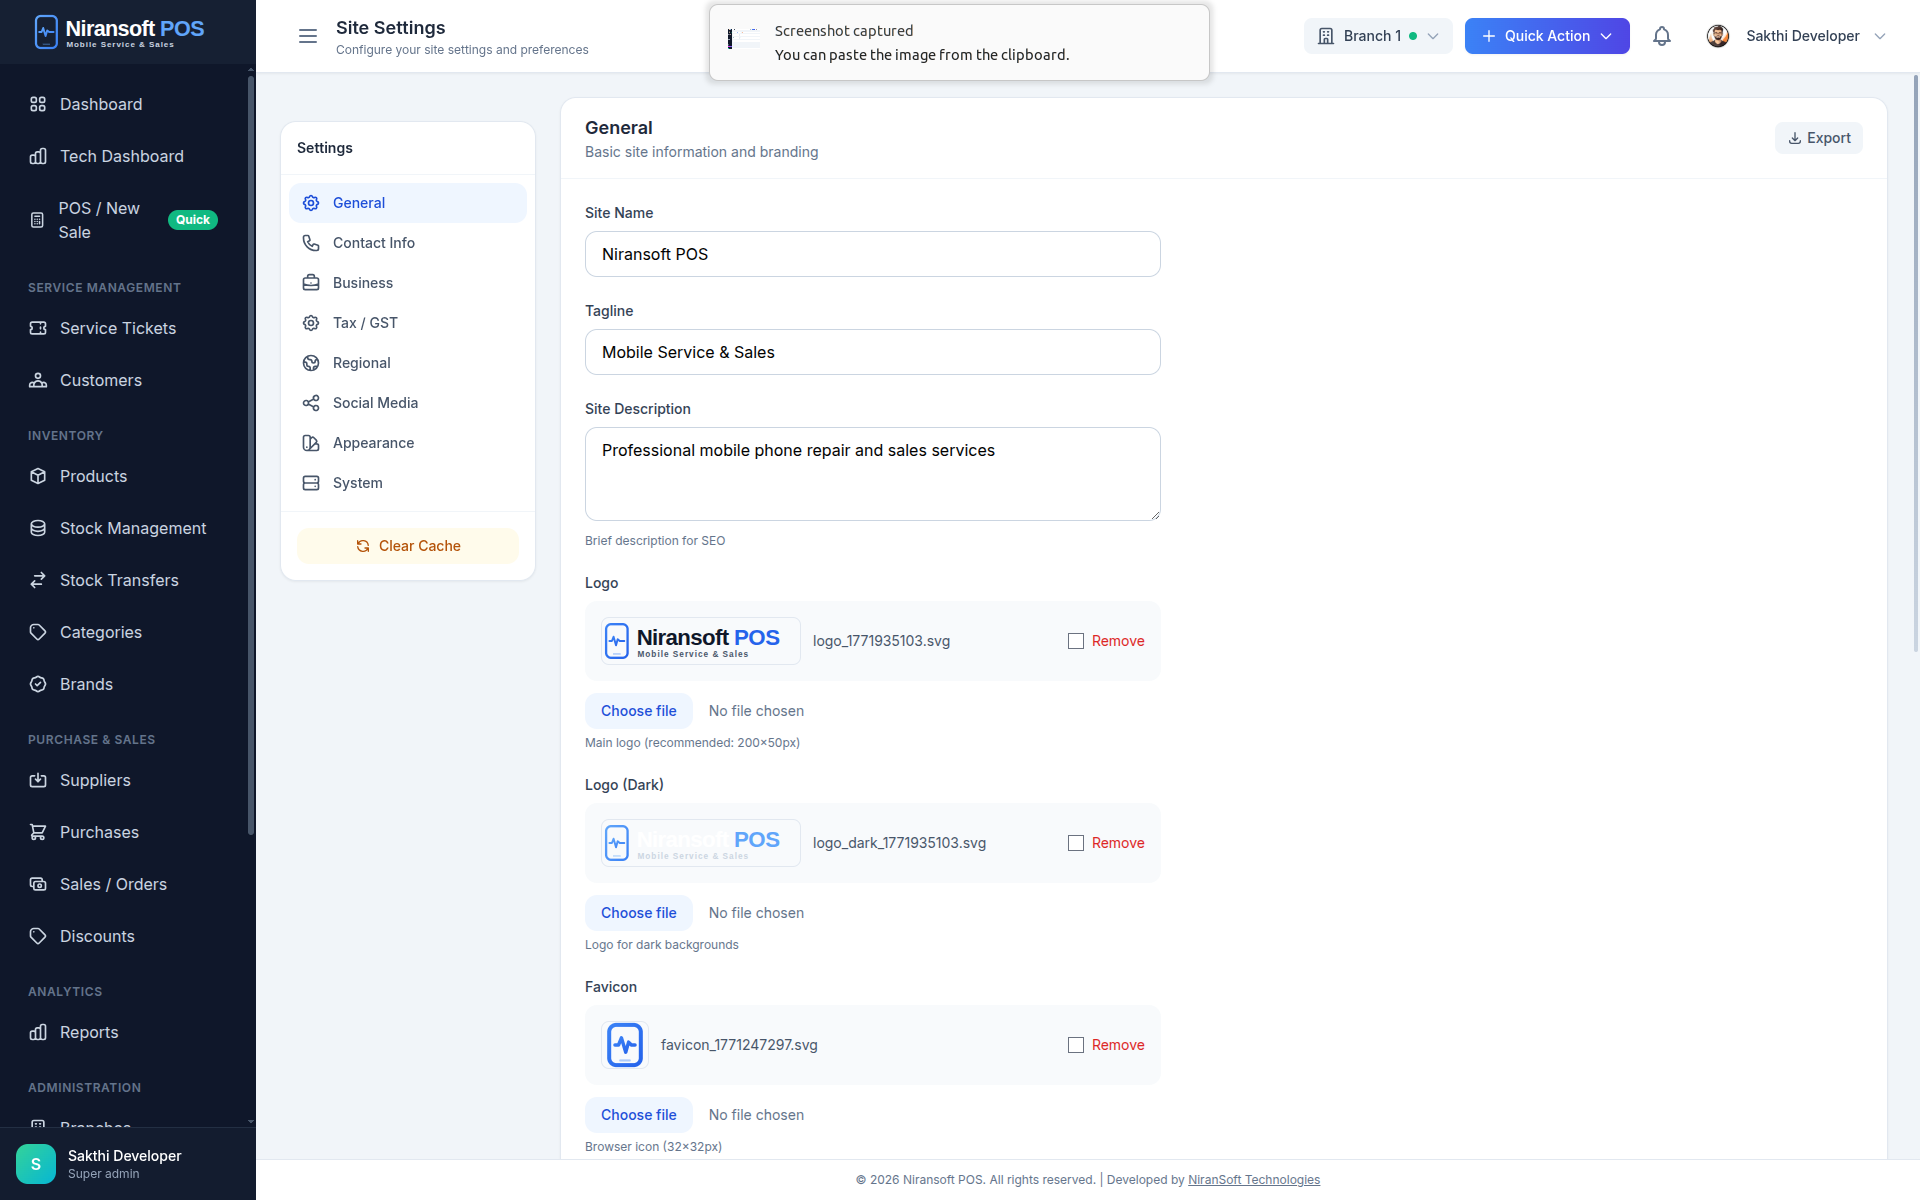Open the notifications bell icon
The image size is (1920, 1200).
pyautogui.click(x=1661, y=36)
